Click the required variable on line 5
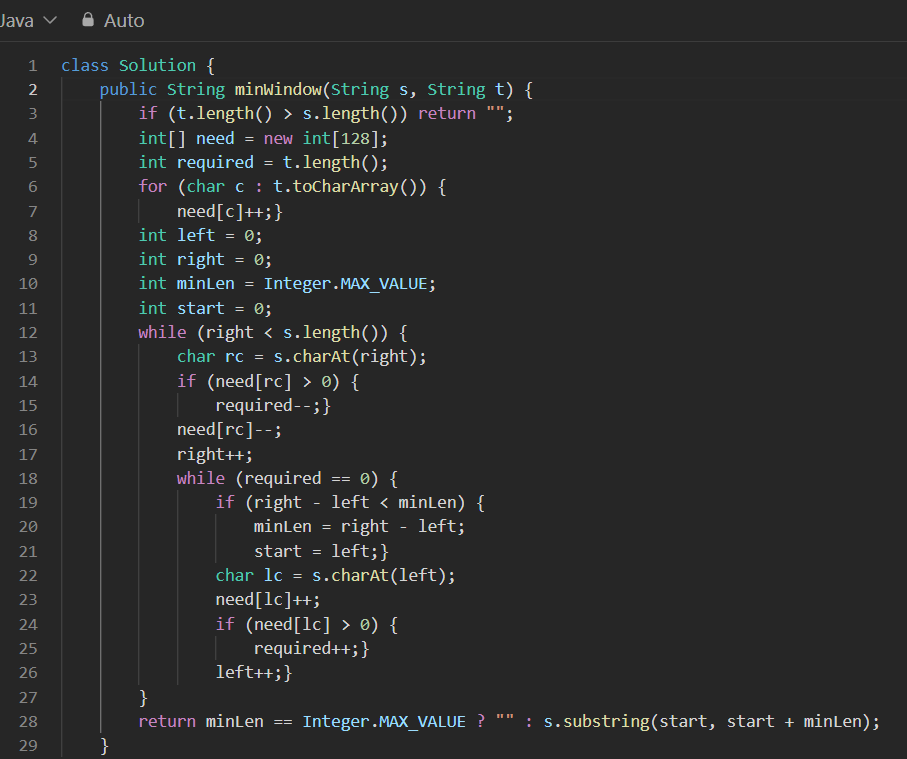 click(x=214, y=161)
